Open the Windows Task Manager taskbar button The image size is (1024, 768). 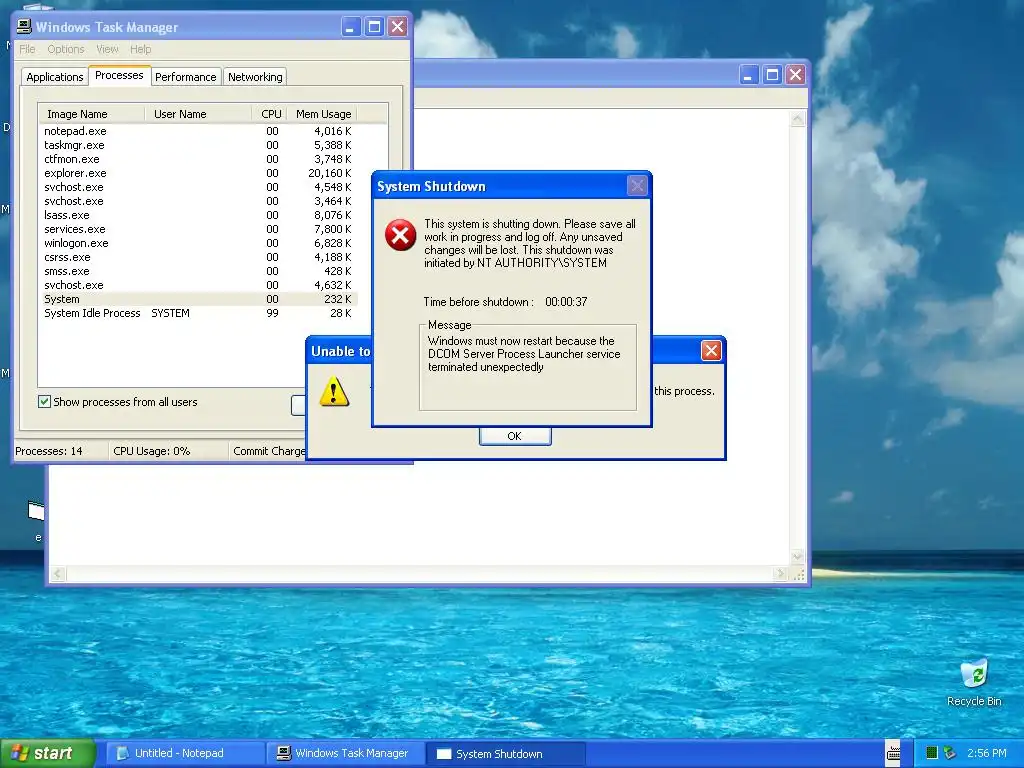pyautogui.click(x=346, y=753)
